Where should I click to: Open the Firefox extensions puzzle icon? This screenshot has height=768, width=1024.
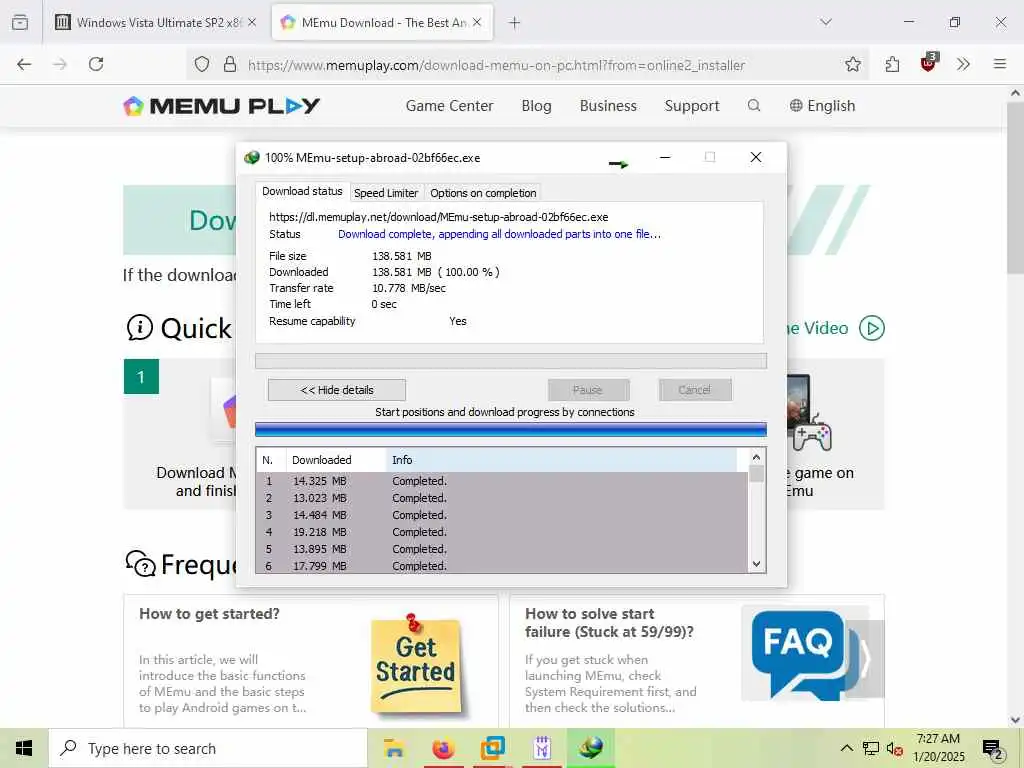pyautogui.click(x=892, y=64)
